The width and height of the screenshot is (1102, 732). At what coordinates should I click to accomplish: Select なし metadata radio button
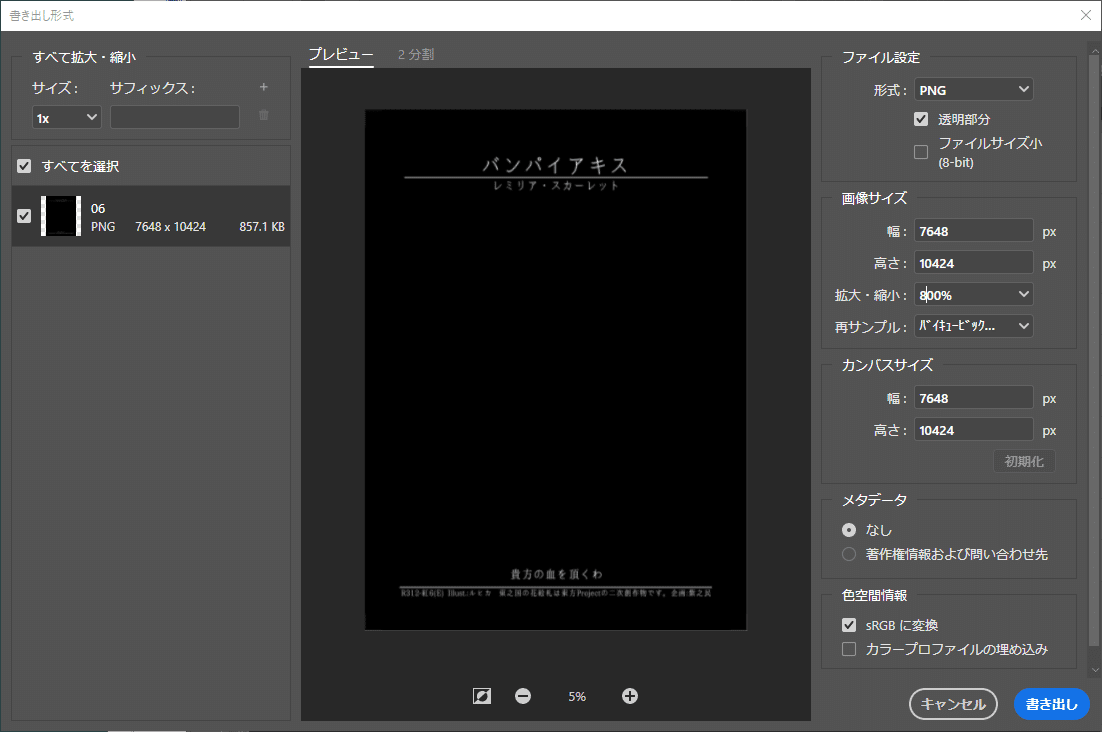[x=849, y=530]
